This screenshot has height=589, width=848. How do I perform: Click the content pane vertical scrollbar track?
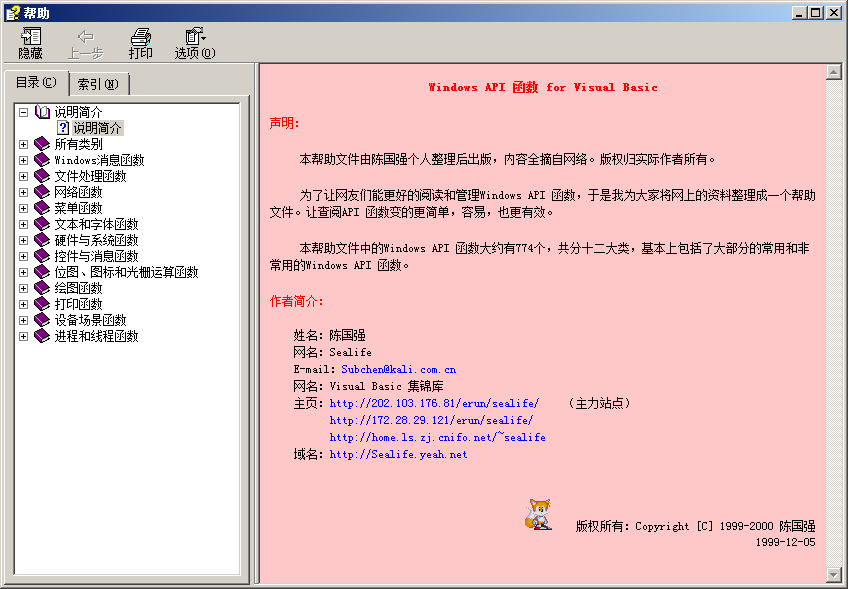click(833, 323)
